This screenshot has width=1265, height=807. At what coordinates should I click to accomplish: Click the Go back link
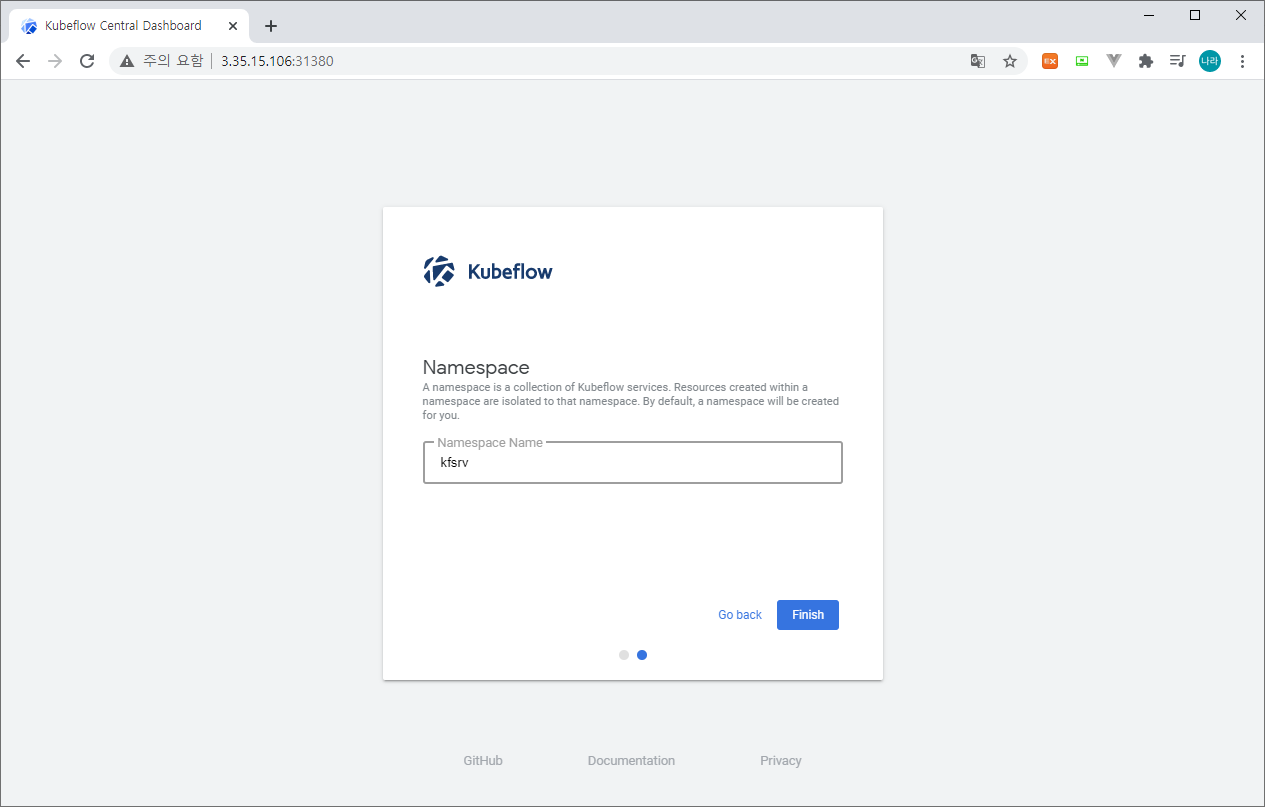click(740, 615)
